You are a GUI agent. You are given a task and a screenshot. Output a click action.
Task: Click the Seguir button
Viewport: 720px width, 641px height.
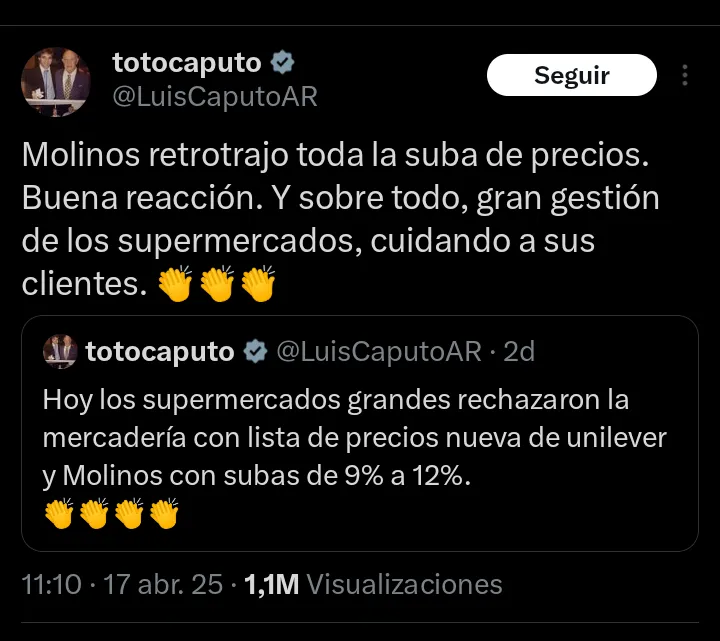[x=571, y=75]
